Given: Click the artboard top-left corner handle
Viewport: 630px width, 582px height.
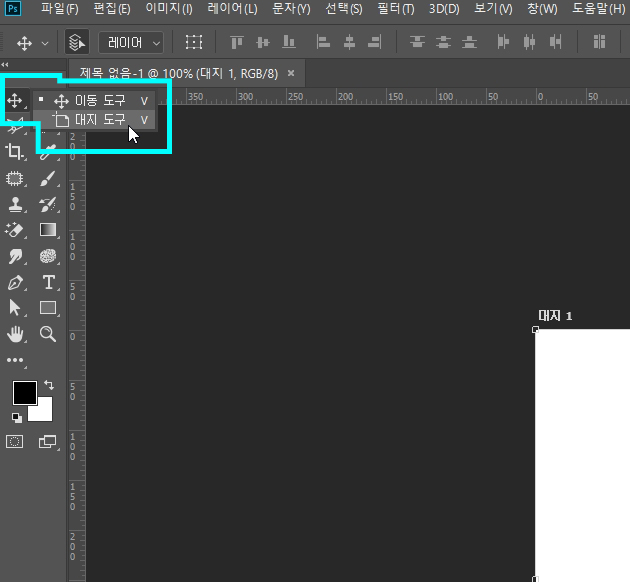Looking at the screenshot, I should 535,330.
